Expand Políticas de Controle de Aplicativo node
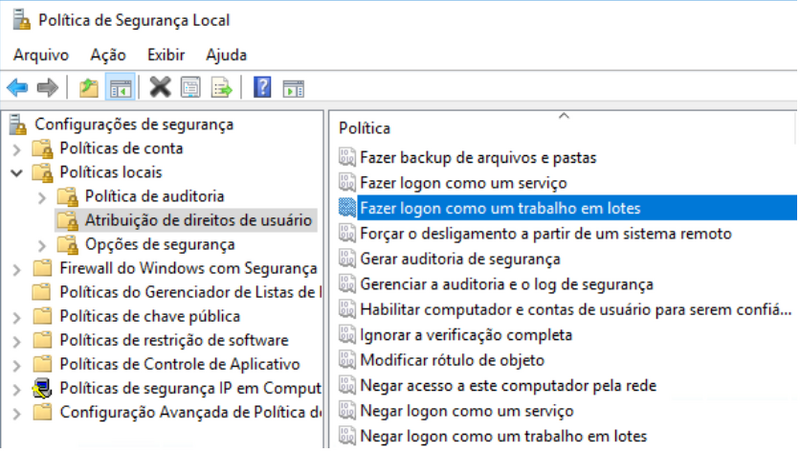Image resolution: width=800 pixels, height=453 pixels. pyautogui.click(x=17, y=365)
